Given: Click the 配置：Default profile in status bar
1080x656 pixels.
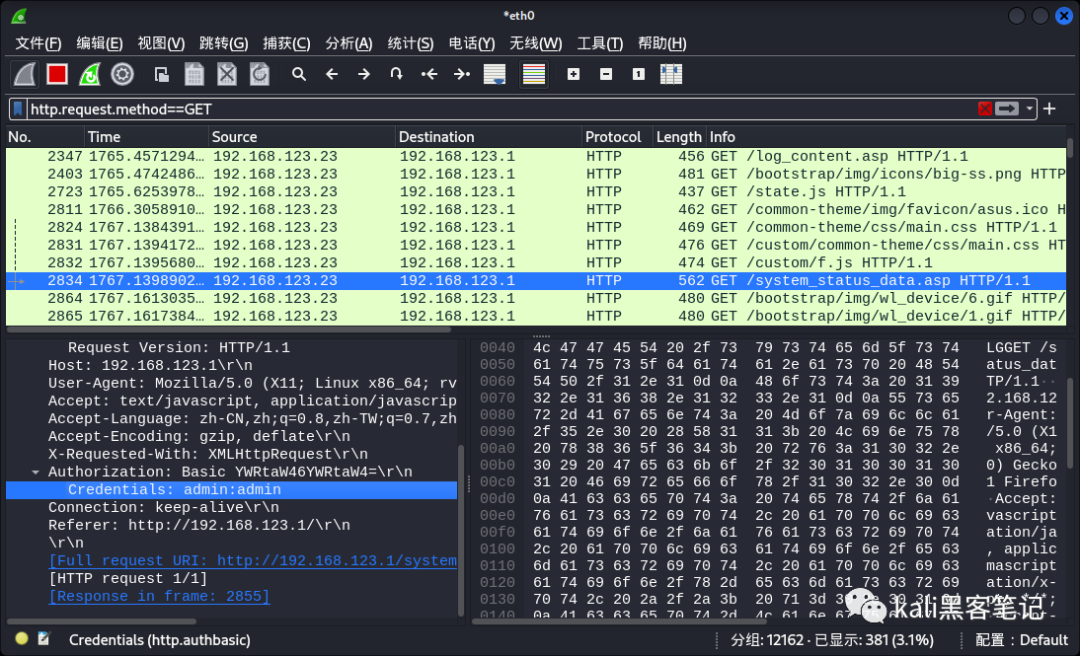Looking at the screenshot, I should click(x=1021, y=640).
